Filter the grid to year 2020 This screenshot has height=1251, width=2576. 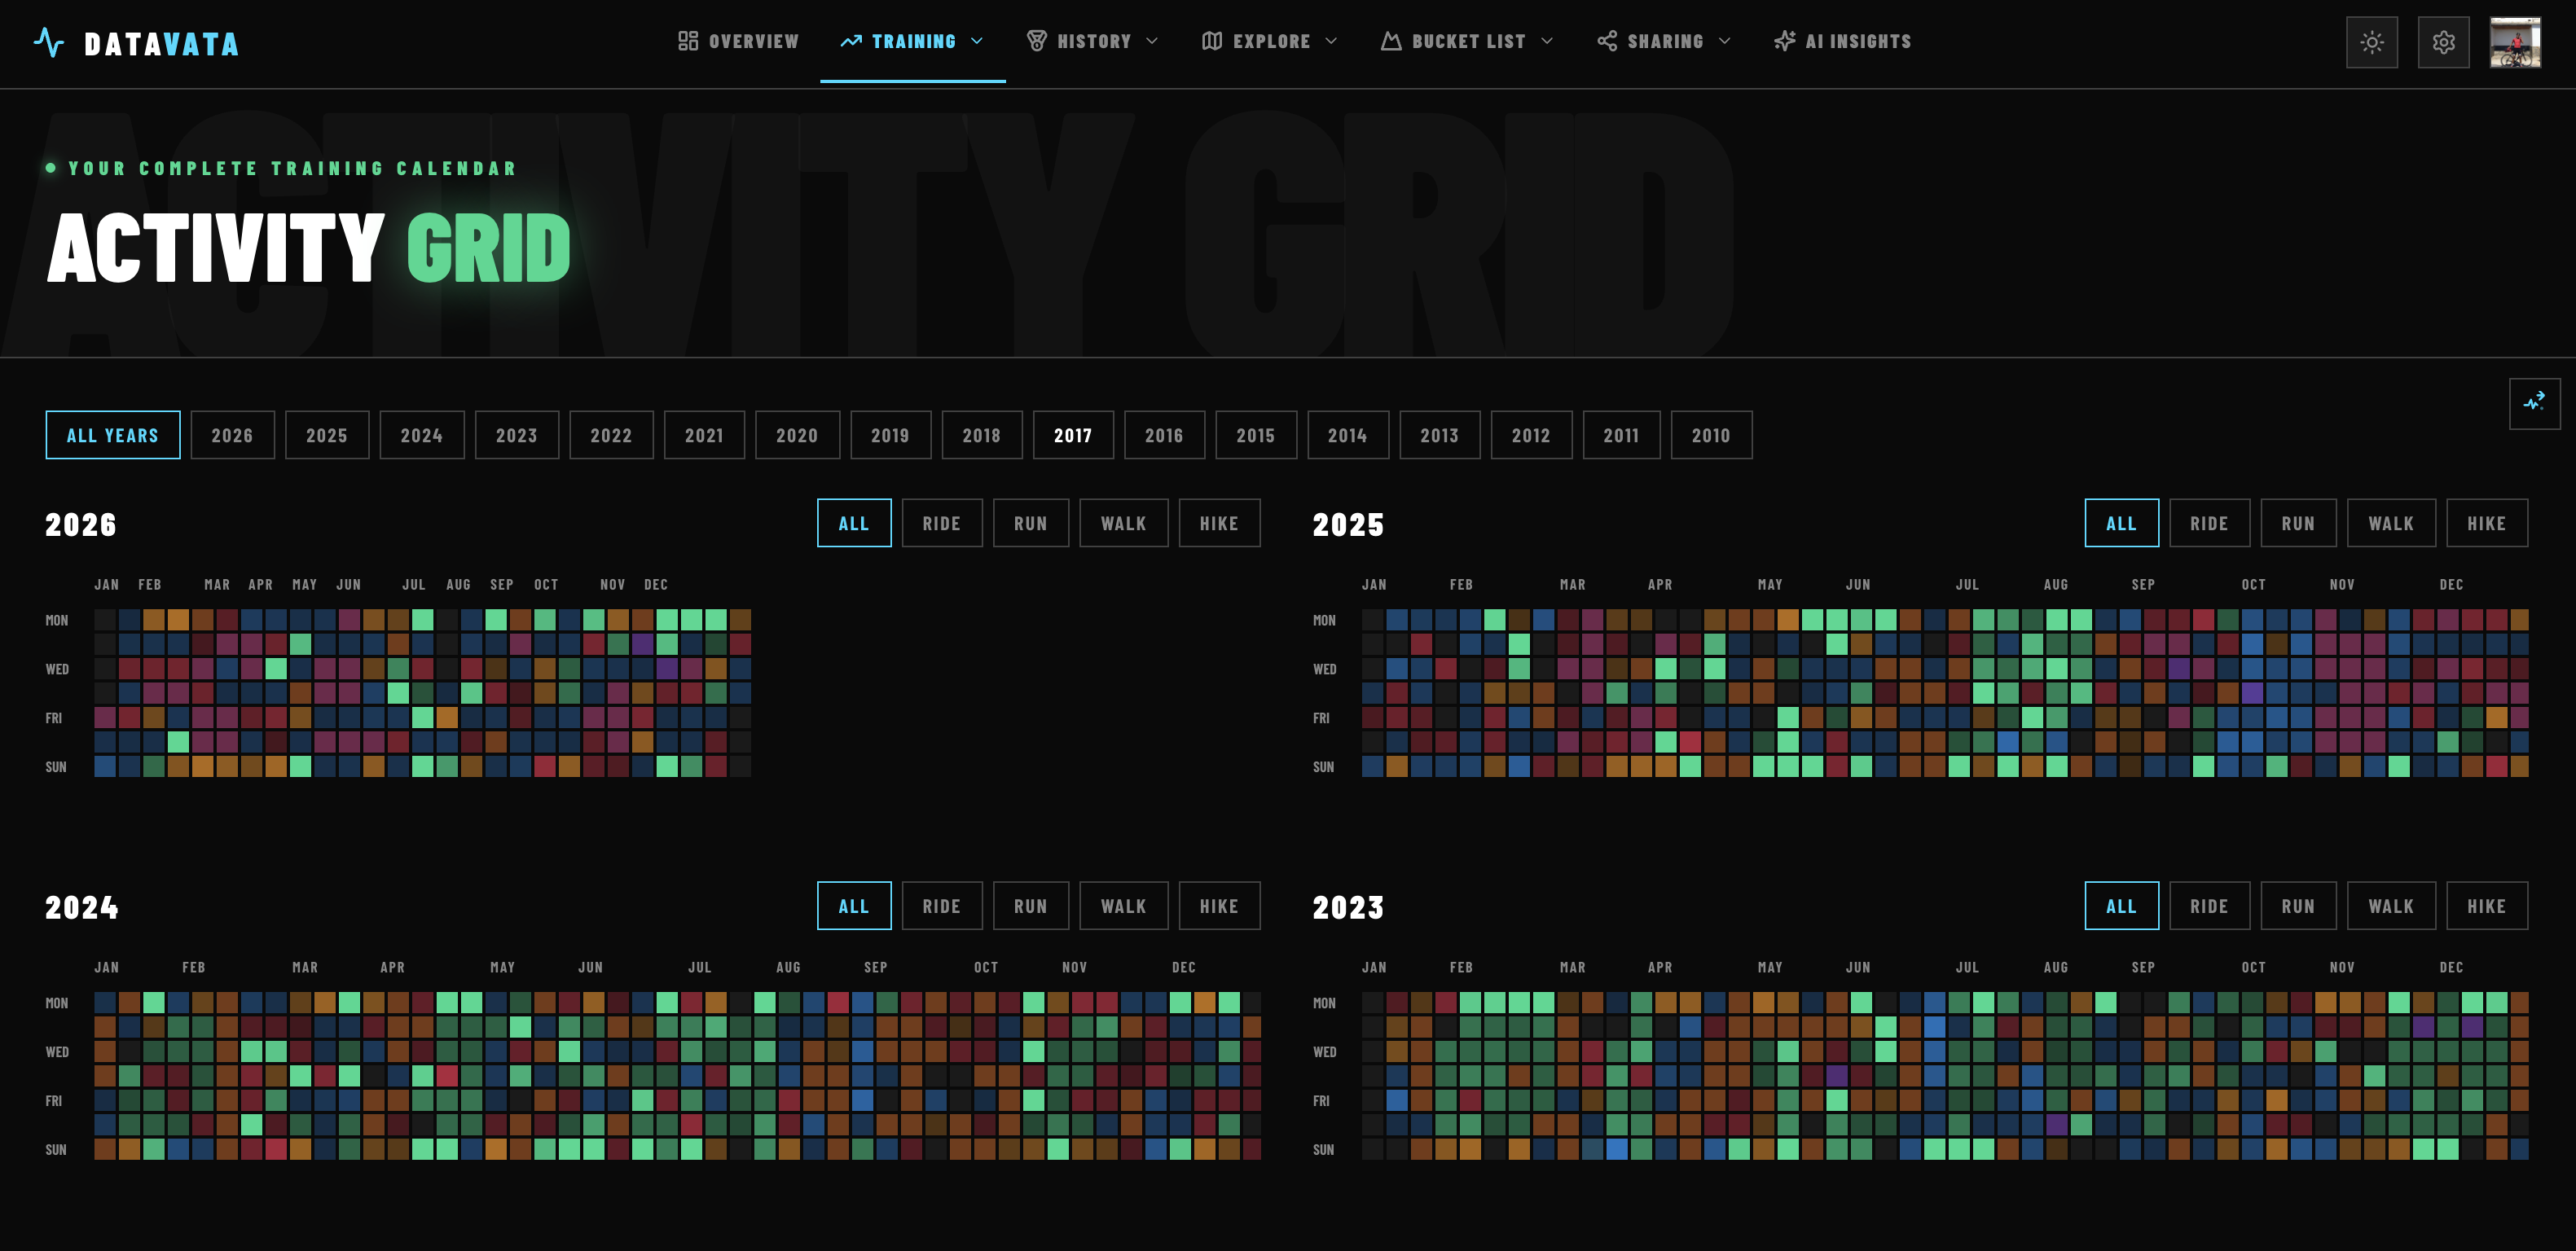coord(797,435)
